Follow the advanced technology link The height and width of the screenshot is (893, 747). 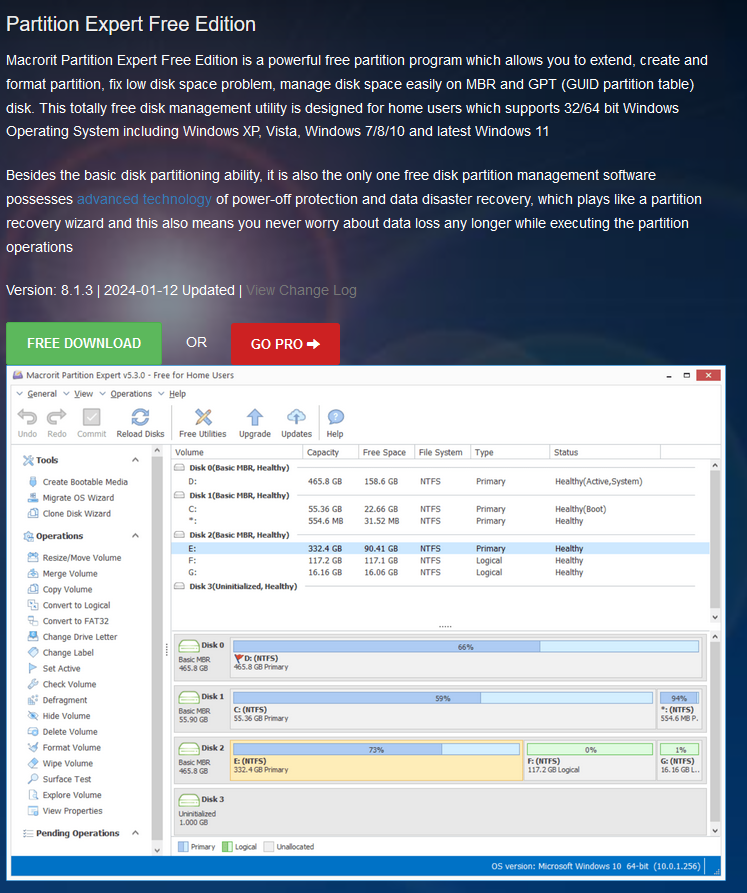(144, 199)
